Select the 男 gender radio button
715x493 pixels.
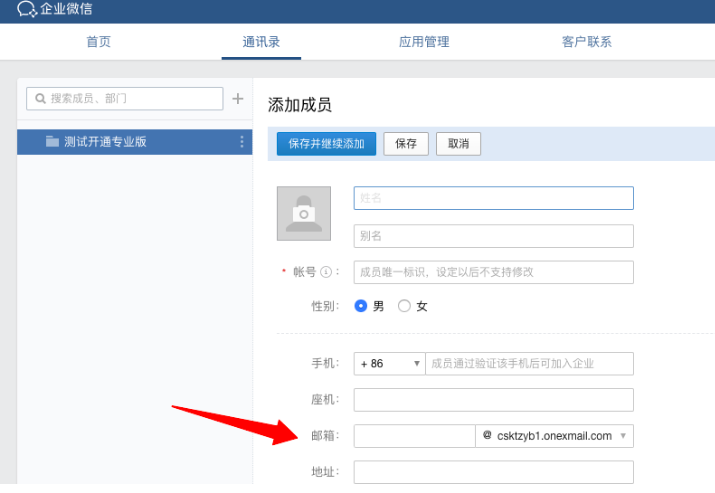click(x=361, y=307)
